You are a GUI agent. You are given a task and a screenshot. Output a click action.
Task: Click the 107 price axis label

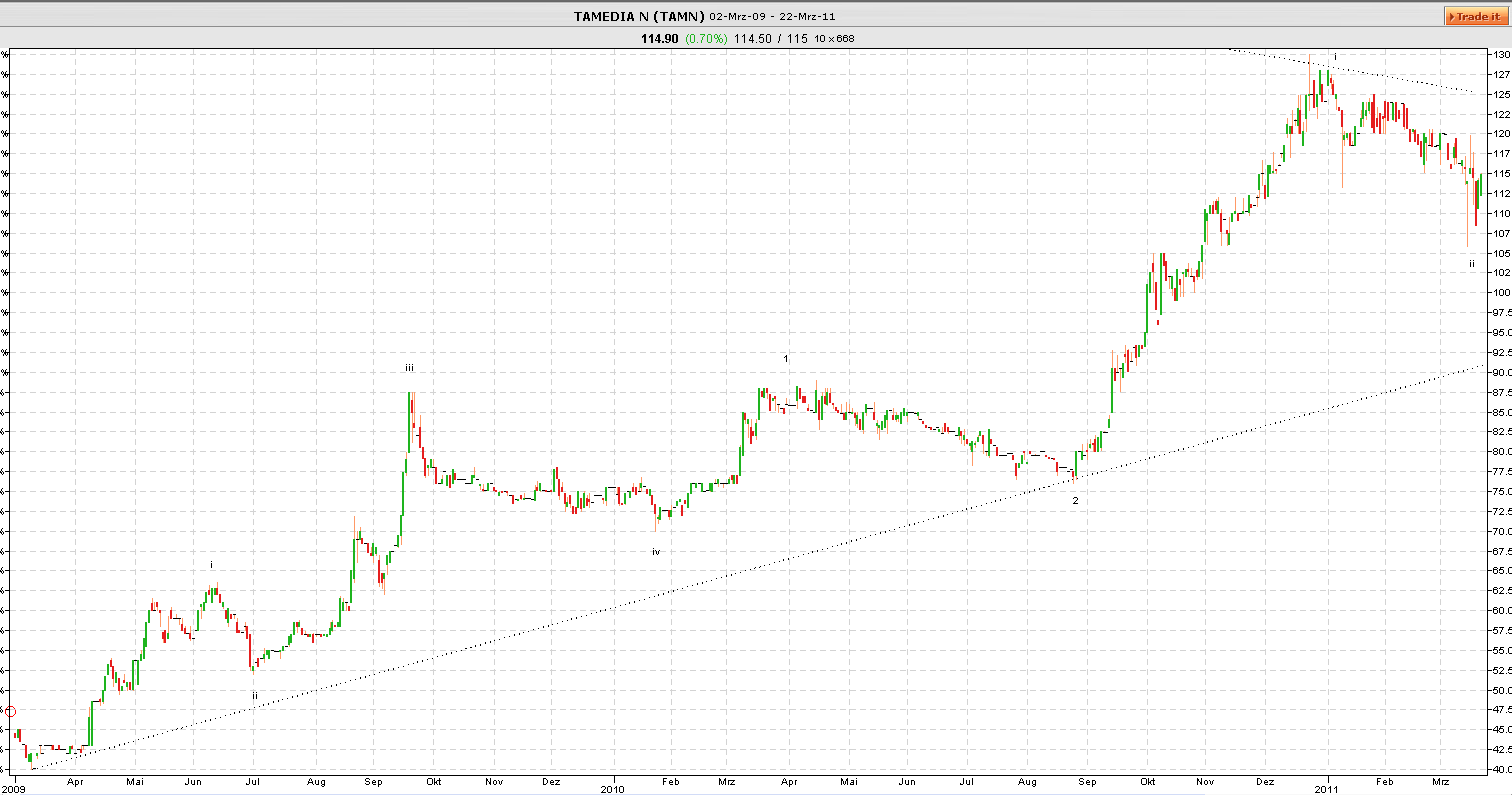point(1501,233)
